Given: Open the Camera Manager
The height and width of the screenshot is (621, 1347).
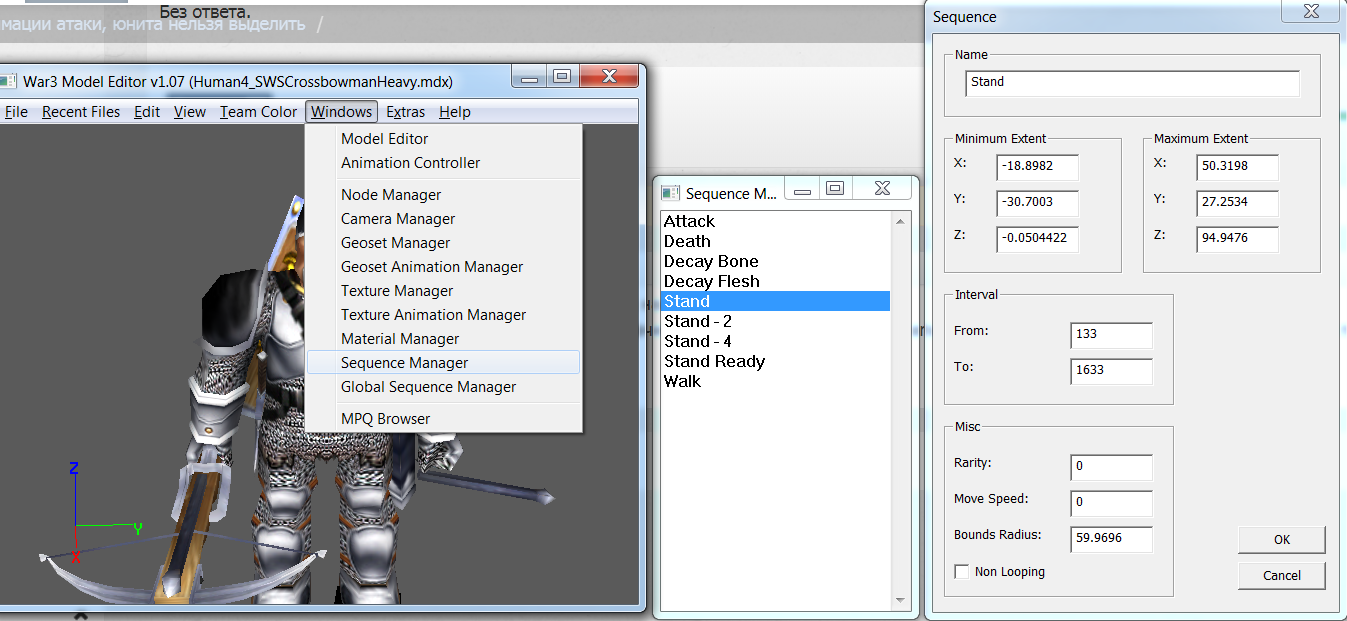Looking at the screenshot, I should 444,219.
